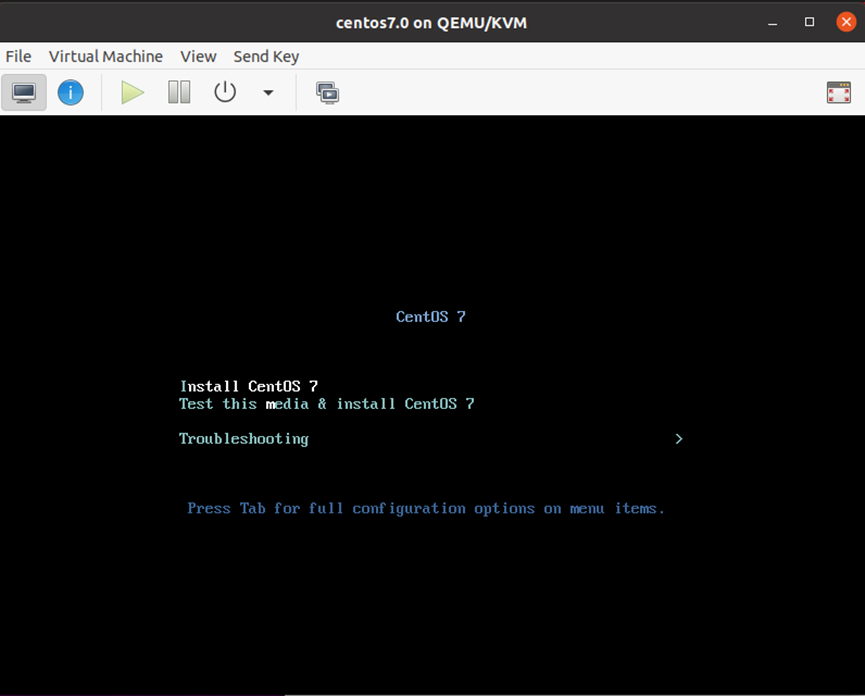
Task: Click the centos7.0 on QEMU/KVM title
Action: point(431,23)
